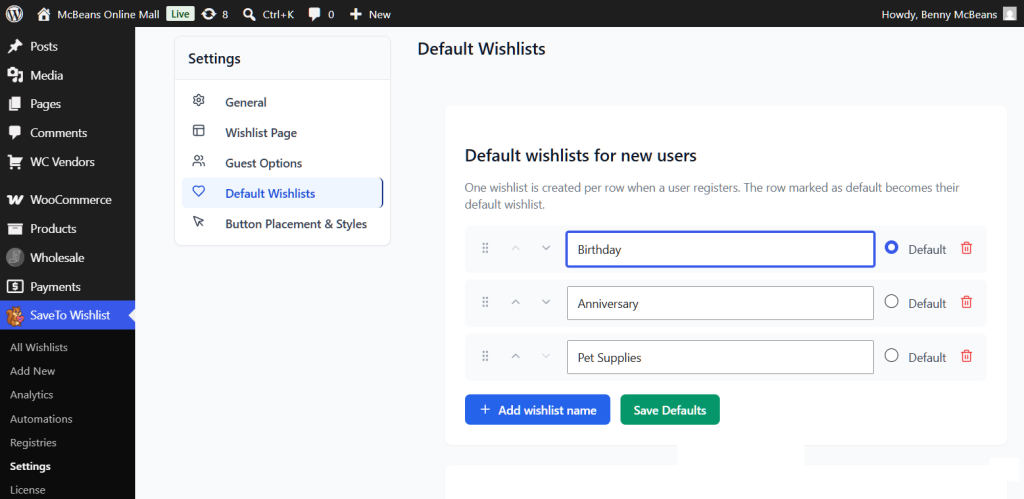The image size is (1024, 499).
Task: Open the comments bubble icon in admin bar
Action: point(315,14)
